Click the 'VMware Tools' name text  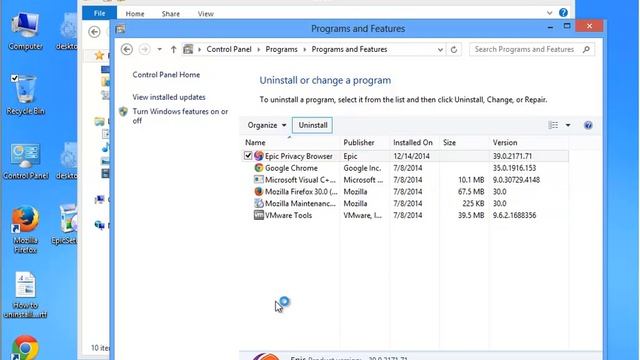(x=288, y=215)
